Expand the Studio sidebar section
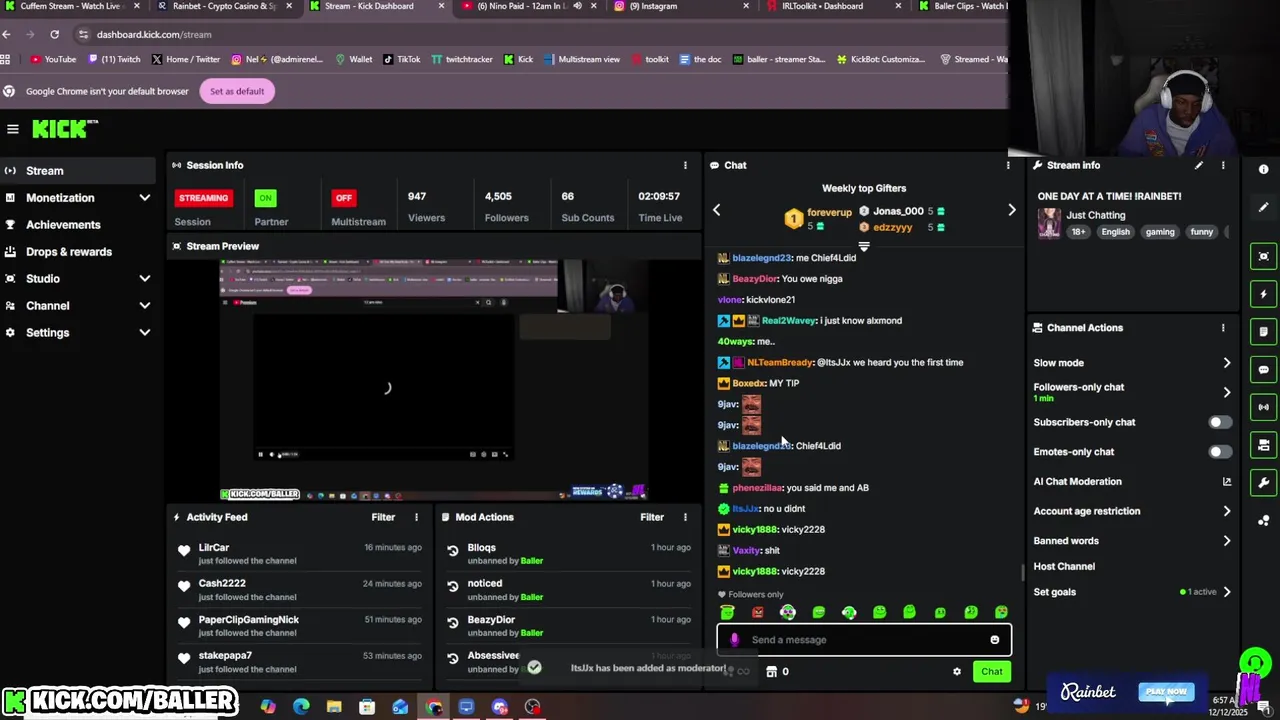The height and width of the screenshot is (720, 1280). (145, 279)
